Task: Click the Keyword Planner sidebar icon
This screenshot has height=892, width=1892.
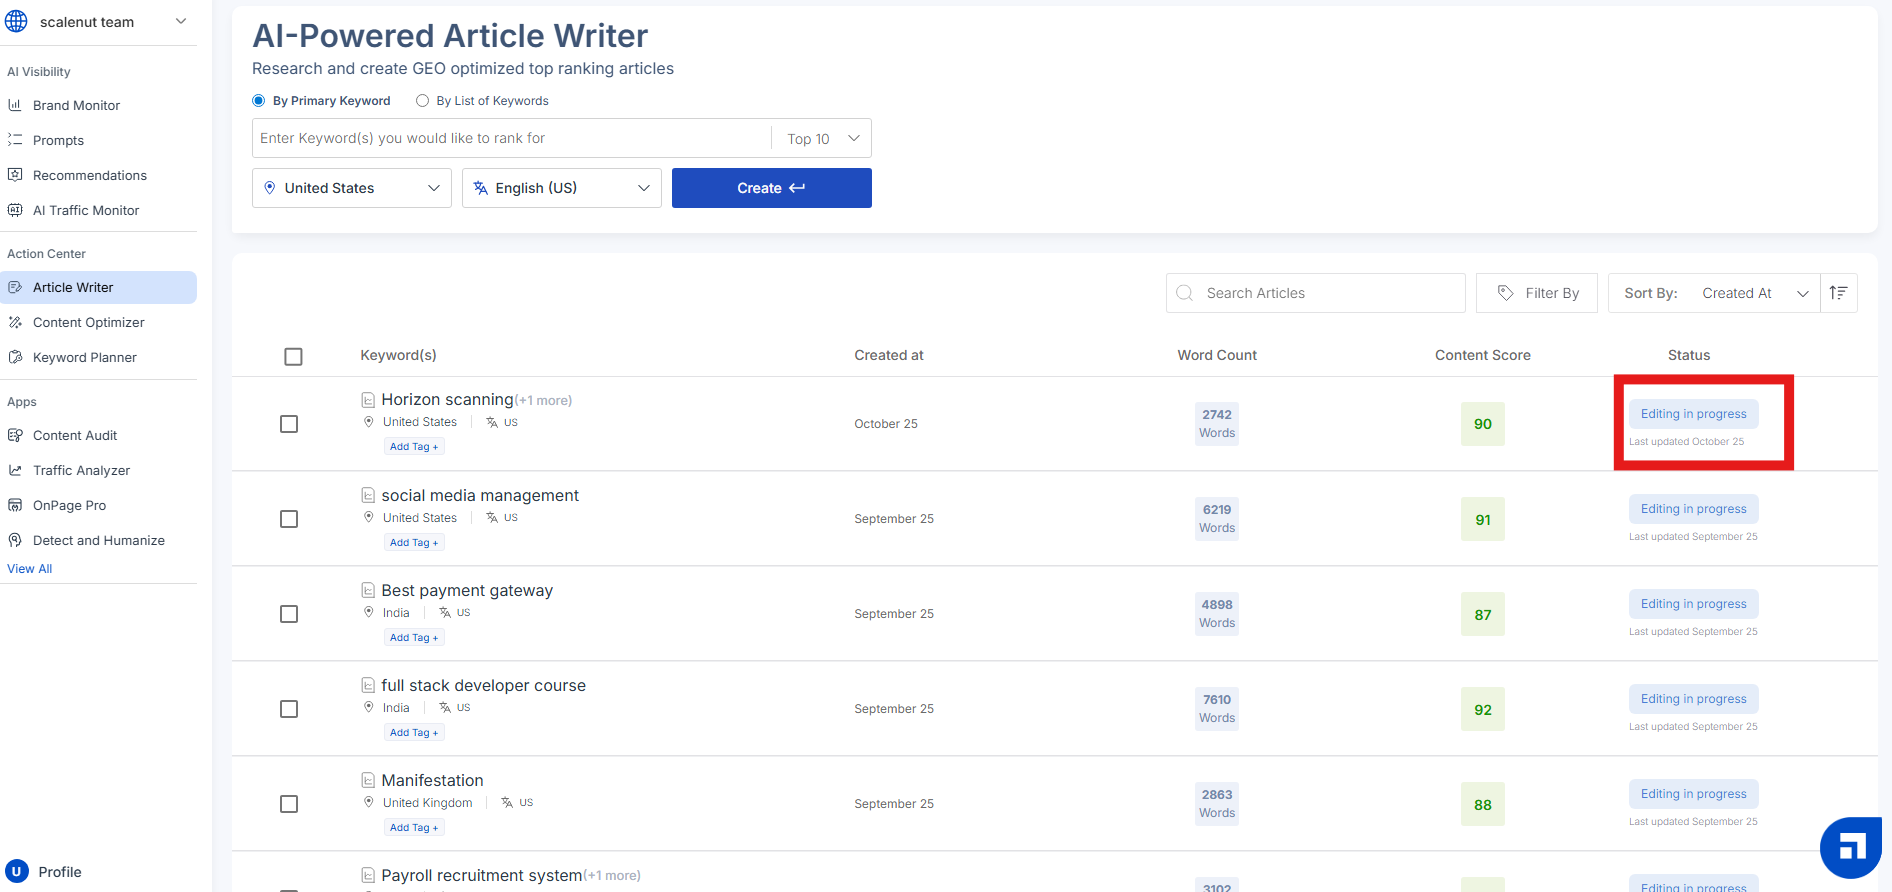Action: (x=15, y=357)
